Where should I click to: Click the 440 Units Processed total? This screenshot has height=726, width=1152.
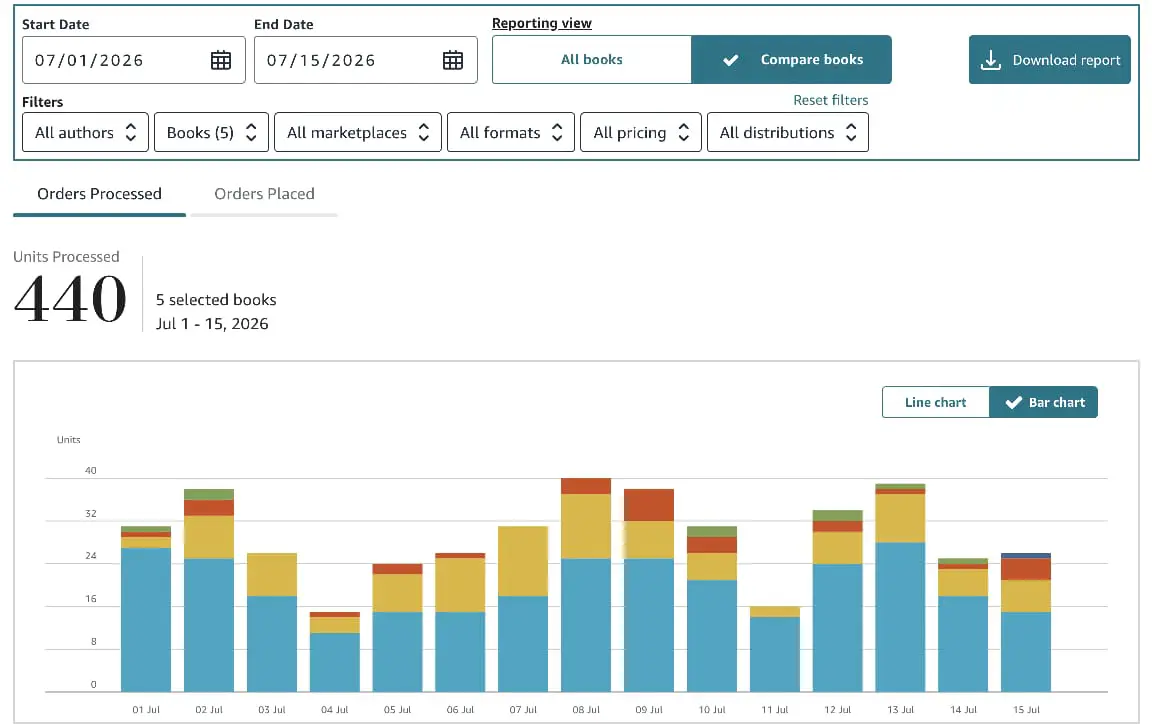(70, 299)
